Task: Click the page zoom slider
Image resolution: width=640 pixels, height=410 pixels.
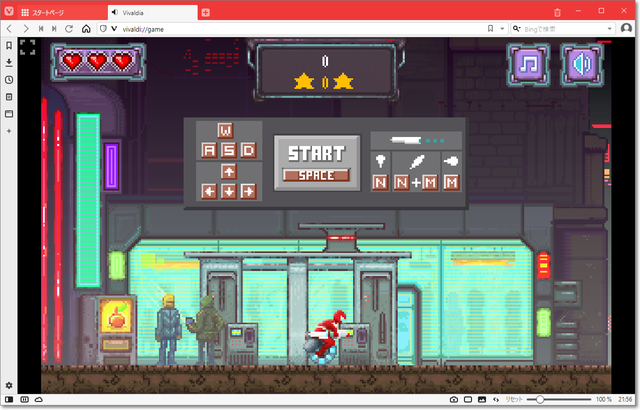Action: click(560, 399)
